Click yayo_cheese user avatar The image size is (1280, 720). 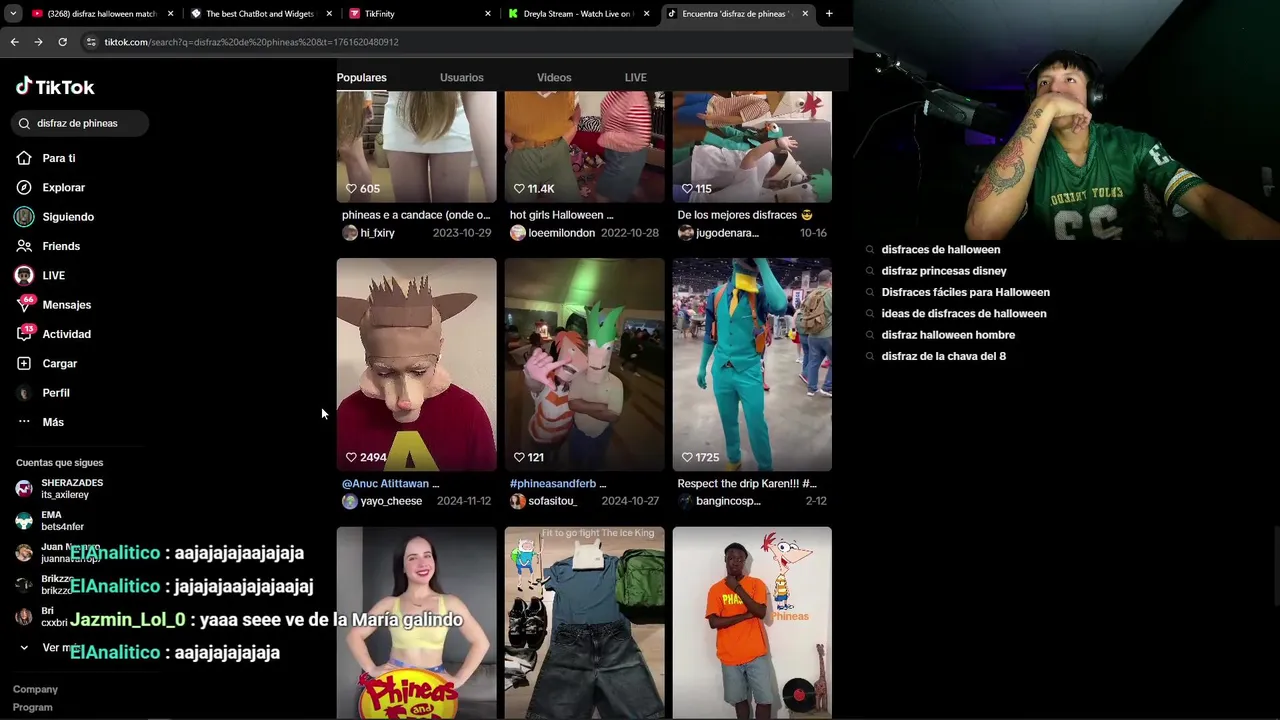(350, 501)
